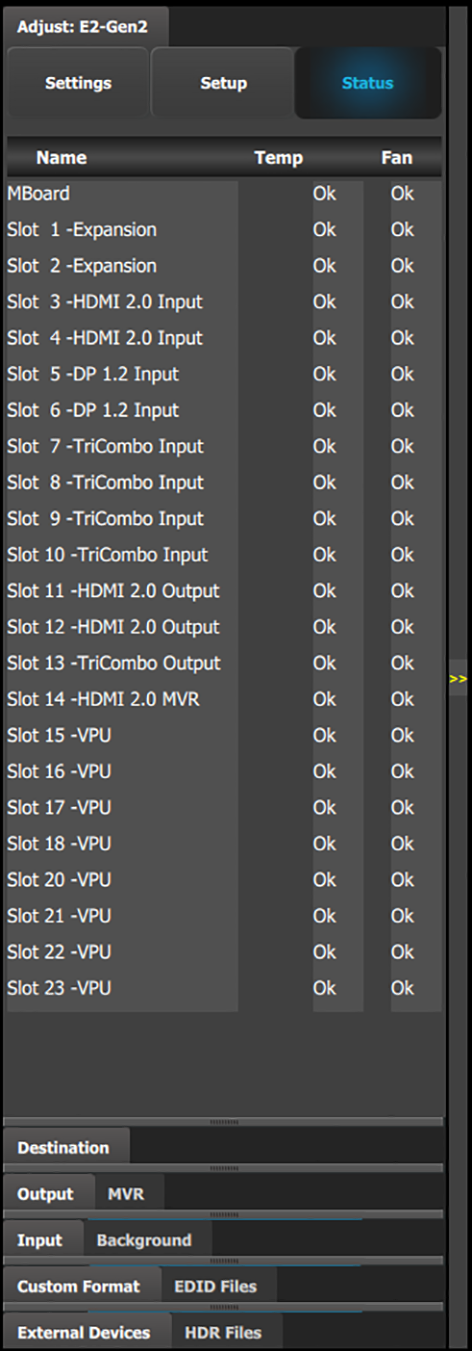This screenshot has width=472, height=1351.
Task: Open the Background tab
Action: [x=144, y=1240]
